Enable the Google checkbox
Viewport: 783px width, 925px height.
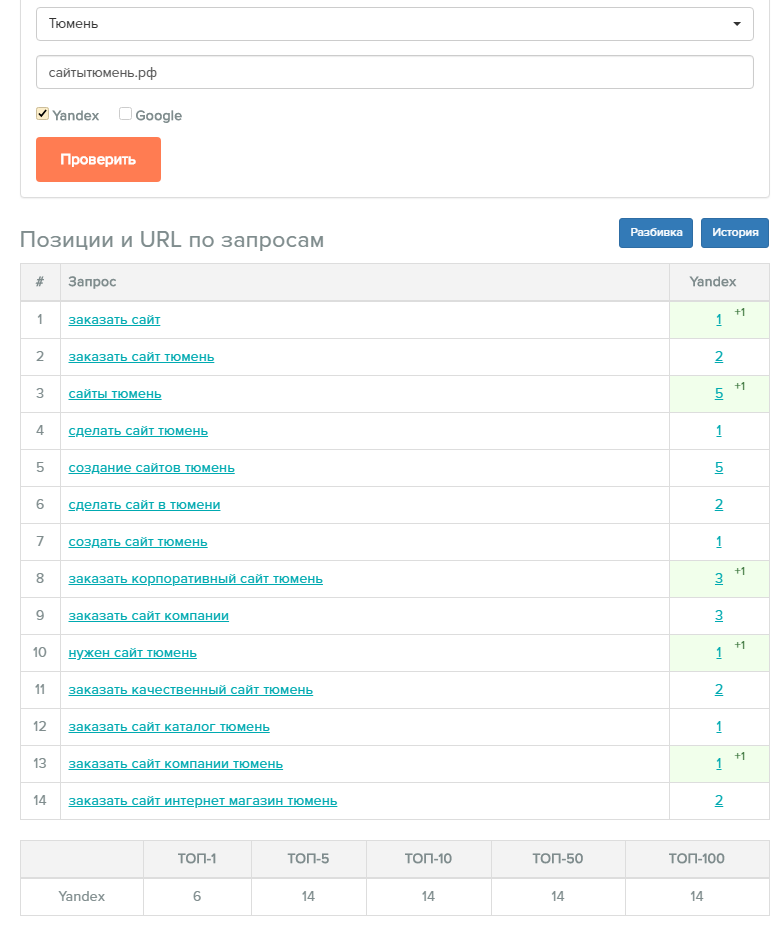[125, 114]
